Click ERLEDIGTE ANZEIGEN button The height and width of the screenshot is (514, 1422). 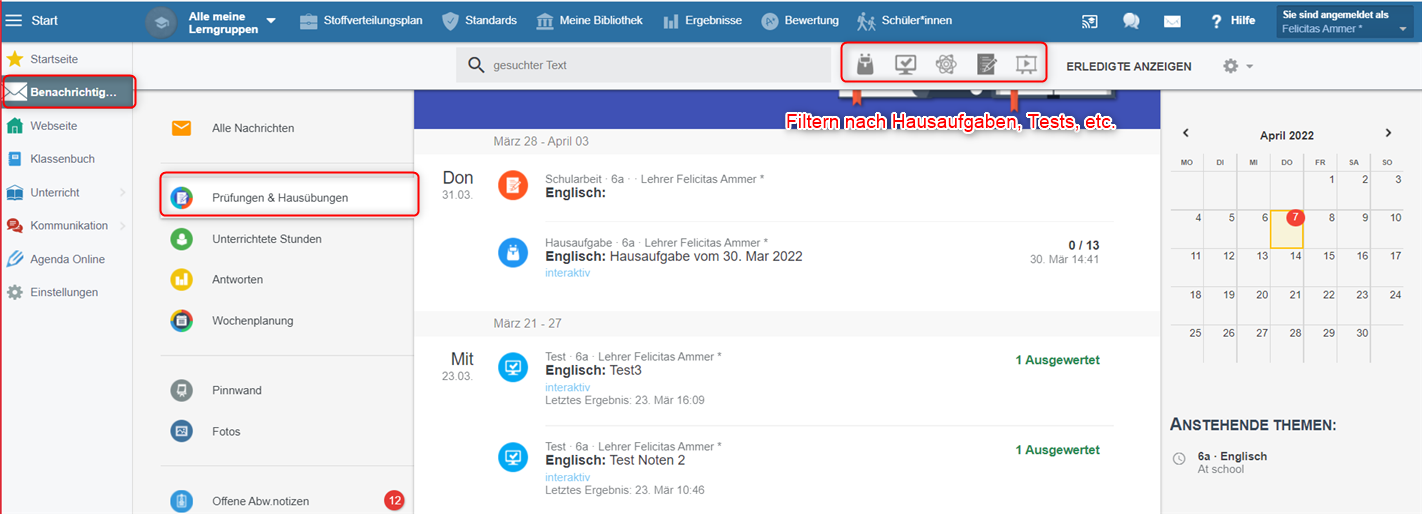1128,66
